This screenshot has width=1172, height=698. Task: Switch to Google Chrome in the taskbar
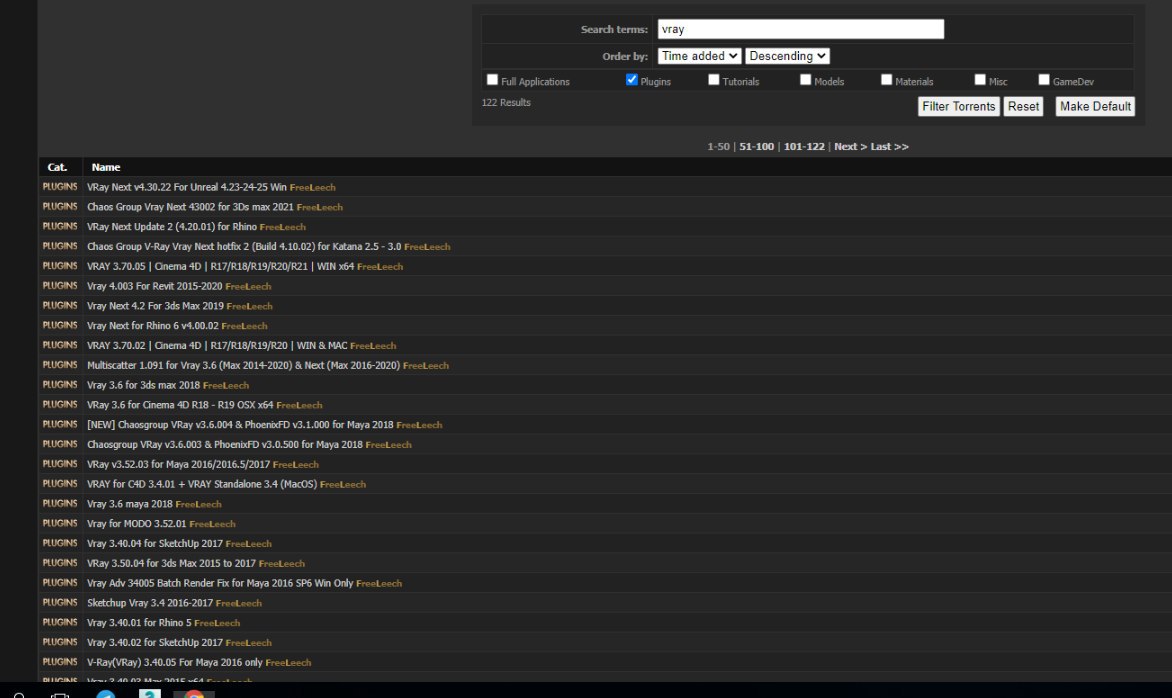tap(194, 694)
